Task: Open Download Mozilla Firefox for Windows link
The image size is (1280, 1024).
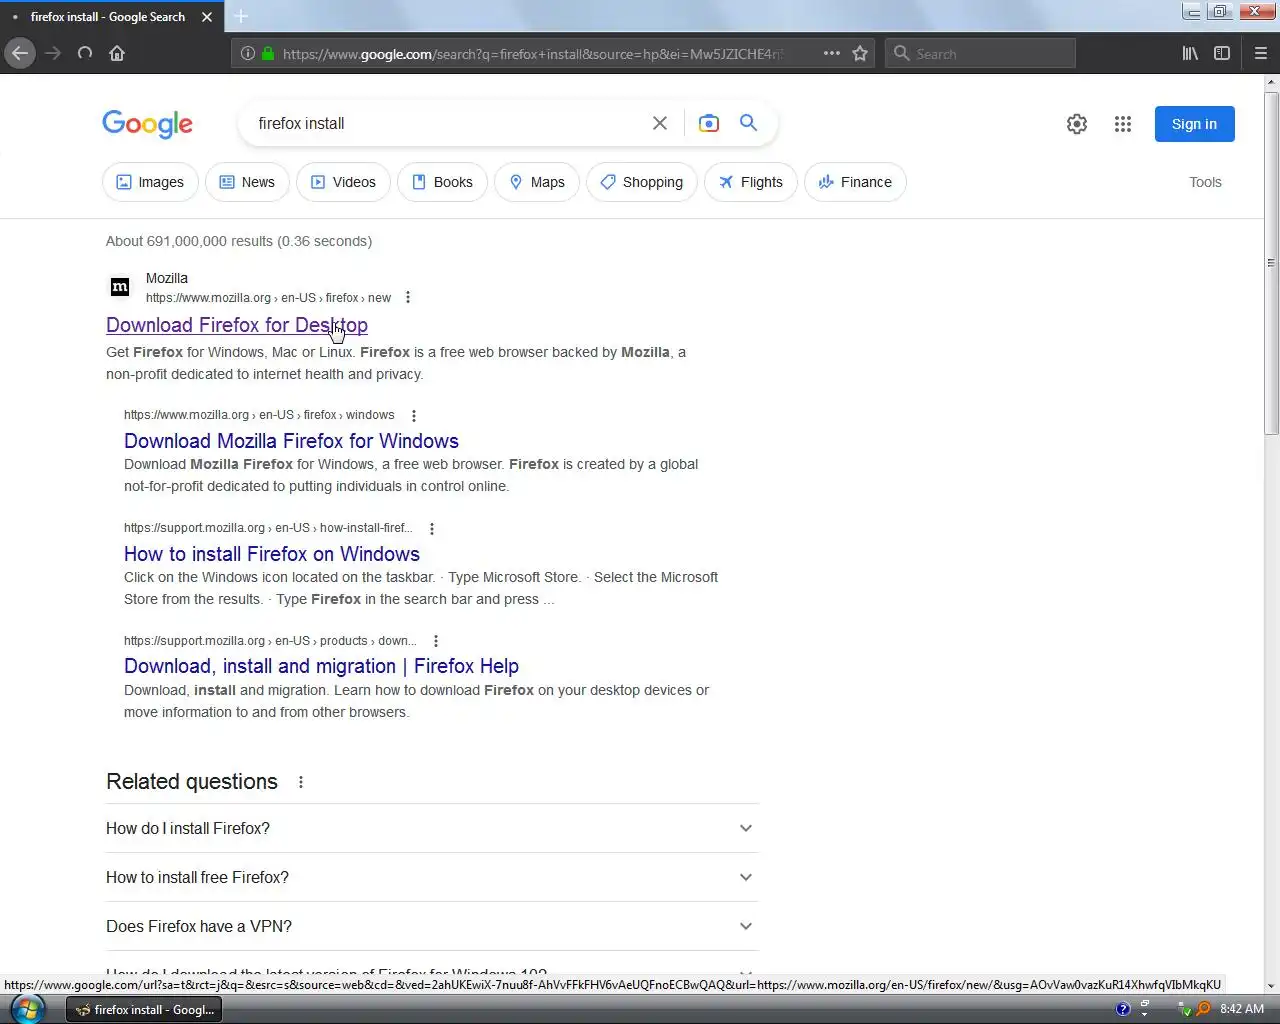Action: coord(291,441)
